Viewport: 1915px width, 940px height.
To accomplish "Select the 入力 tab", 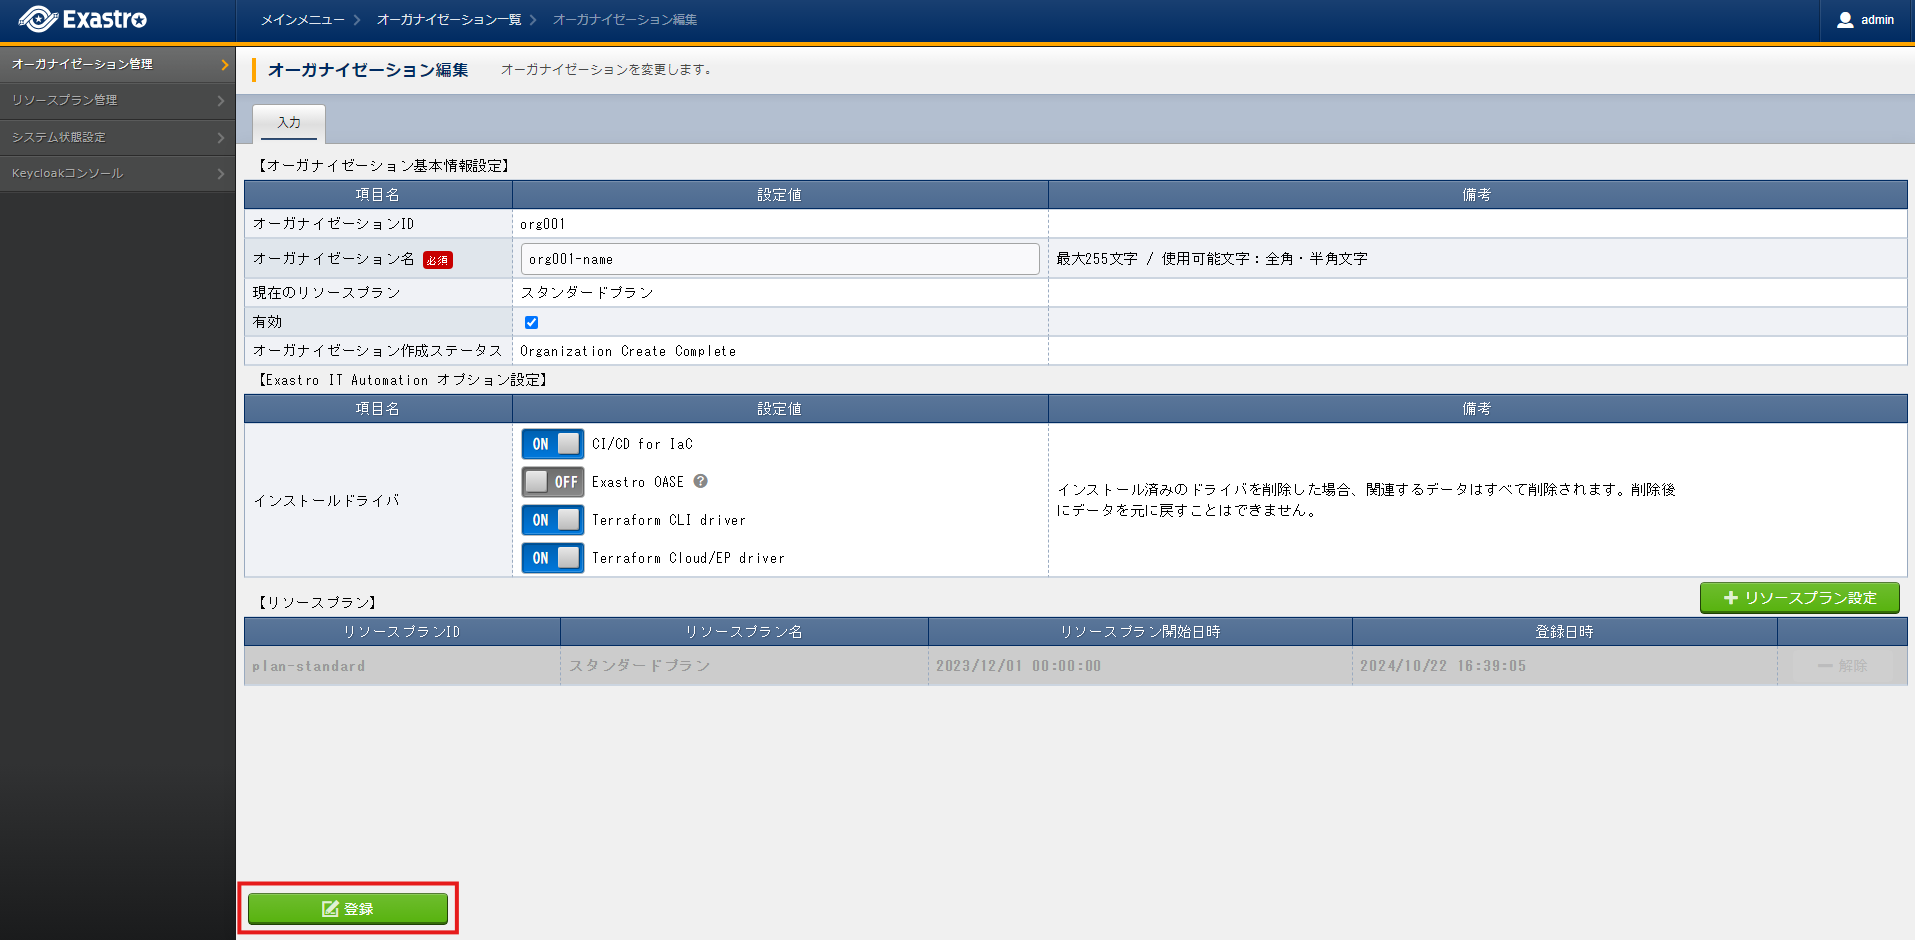I will [289, 123].
